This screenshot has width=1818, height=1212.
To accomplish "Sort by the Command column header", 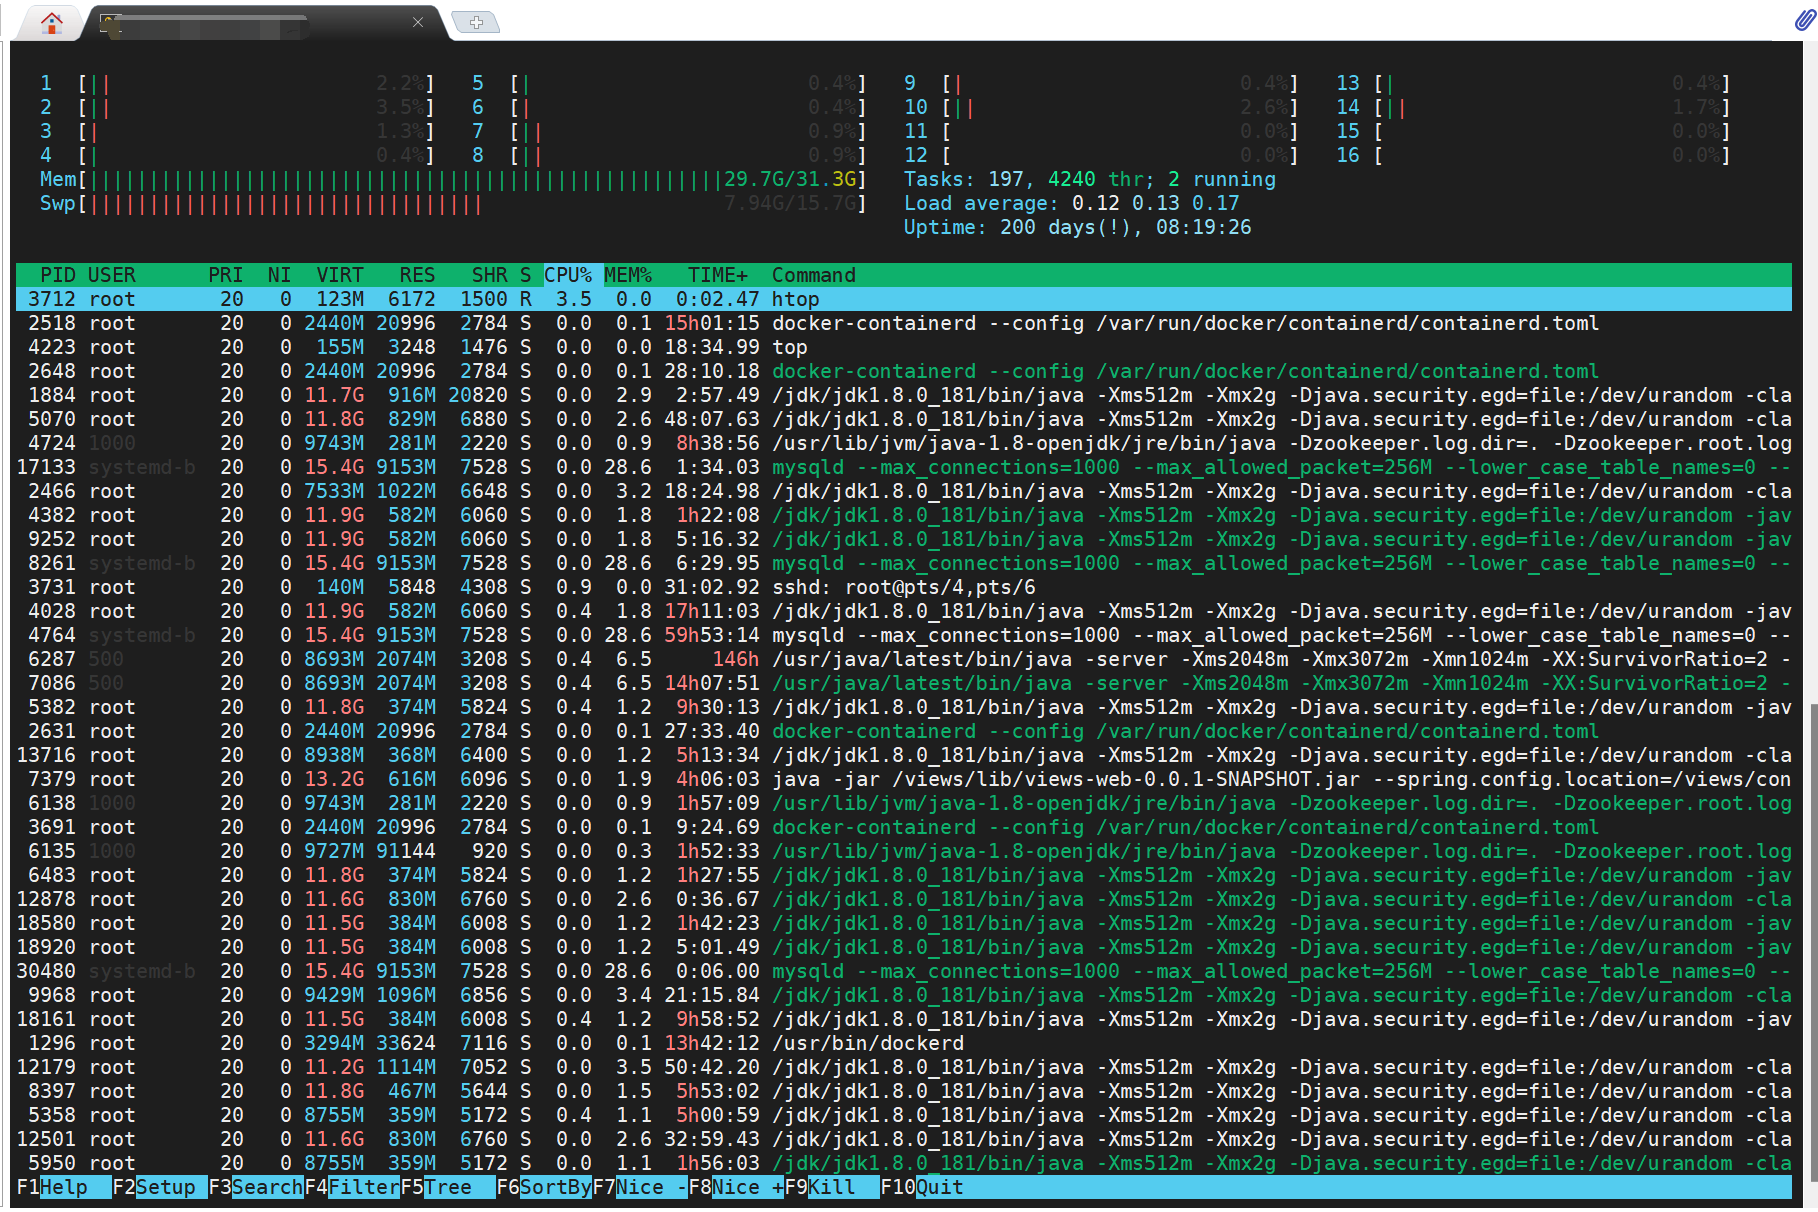I will coord(814,275).
